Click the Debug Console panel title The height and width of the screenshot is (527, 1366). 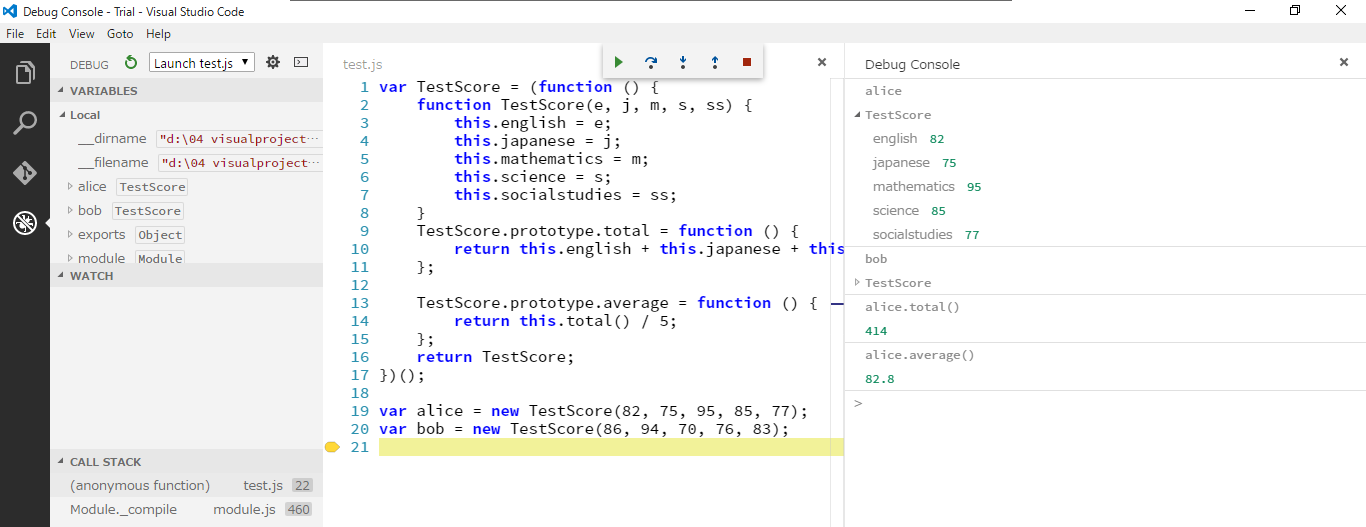912,64
